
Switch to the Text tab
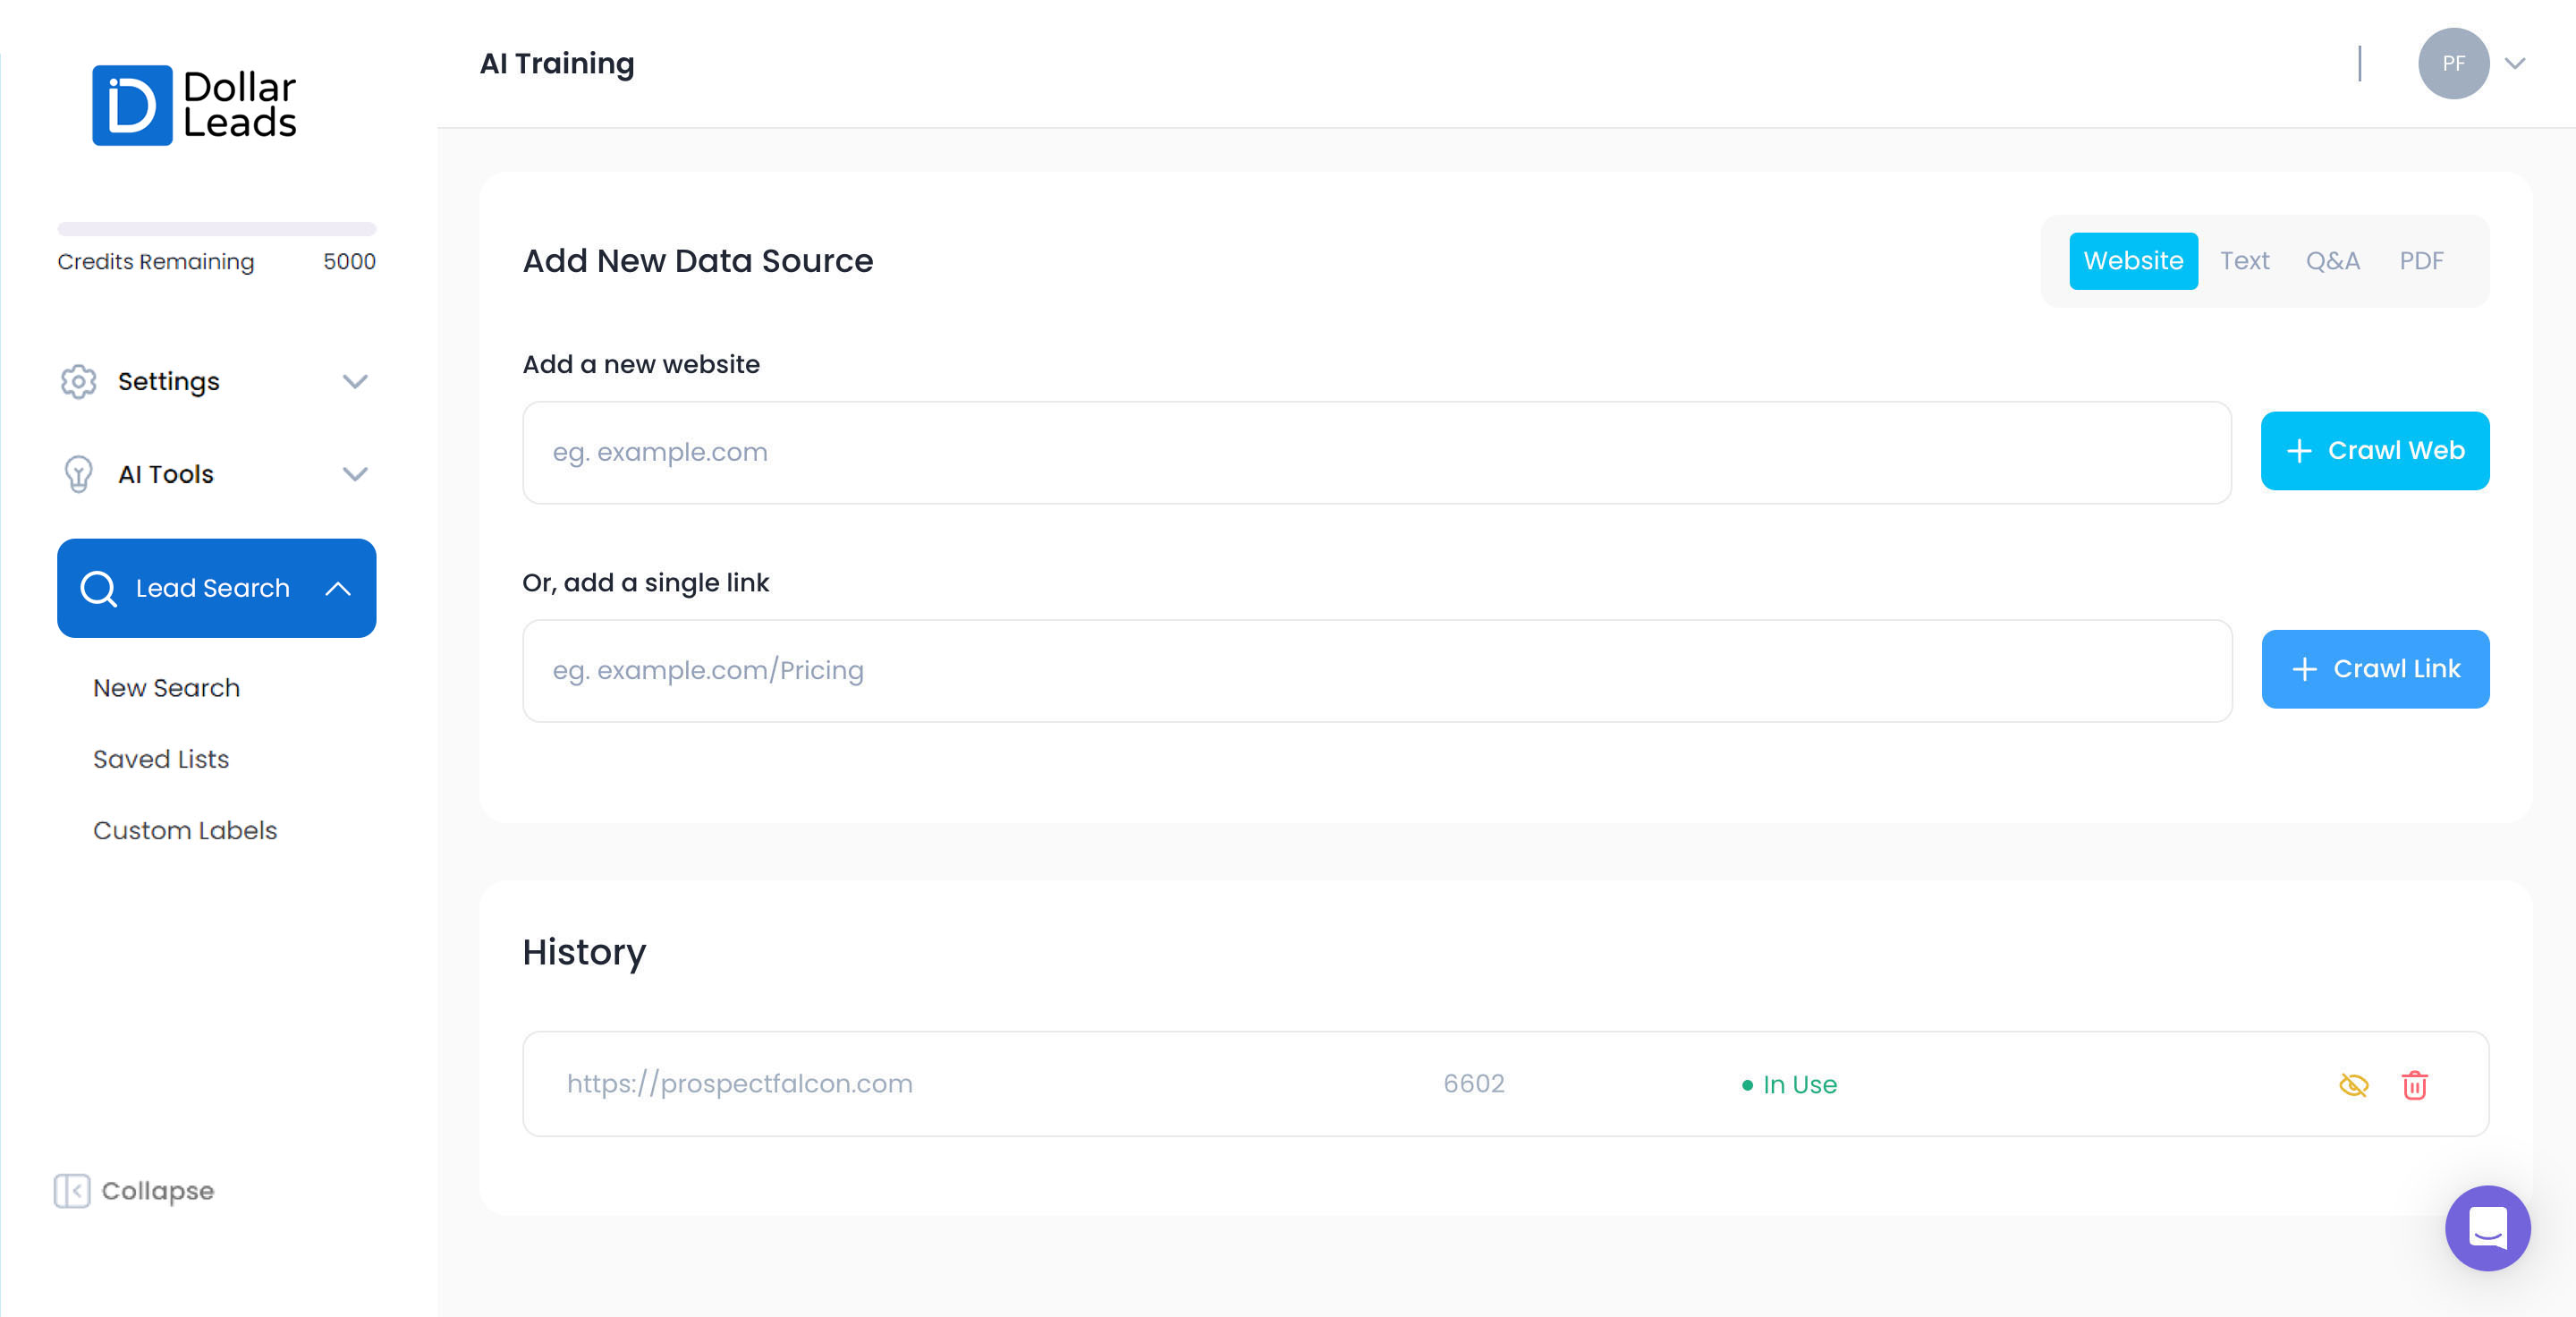tap(2244, 261)
